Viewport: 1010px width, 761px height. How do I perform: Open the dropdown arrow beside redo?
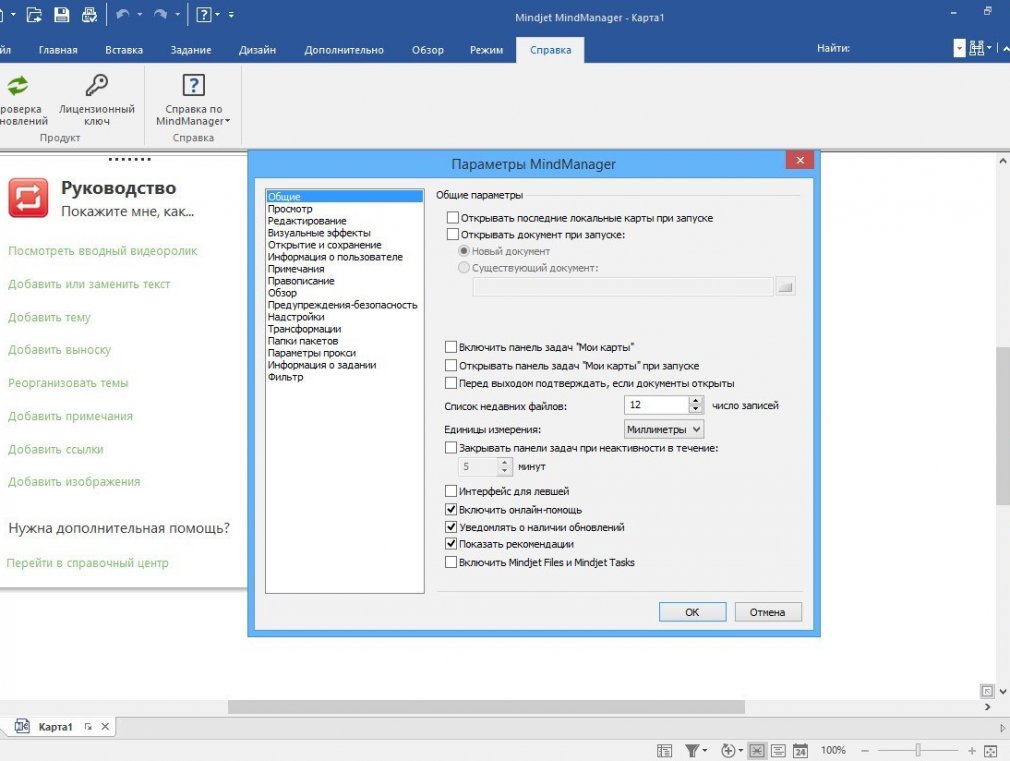[x=177, y=14]
